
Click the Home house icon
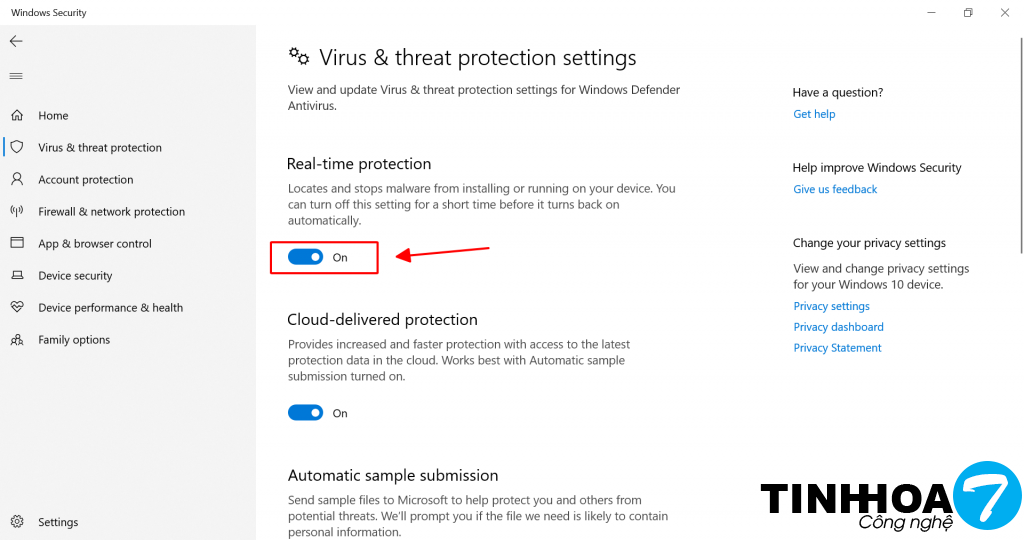pos(17,116)
